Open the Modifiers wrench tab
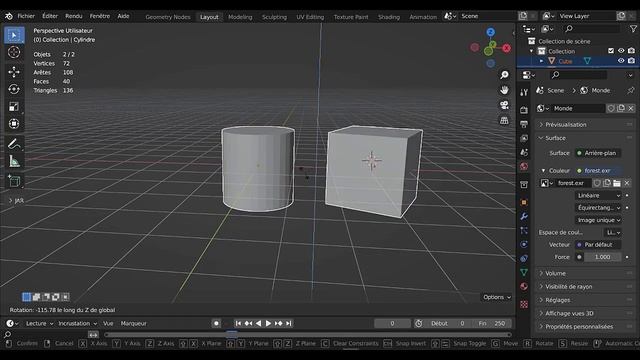Viewport: 640px width, 360px height. point(524,216)
